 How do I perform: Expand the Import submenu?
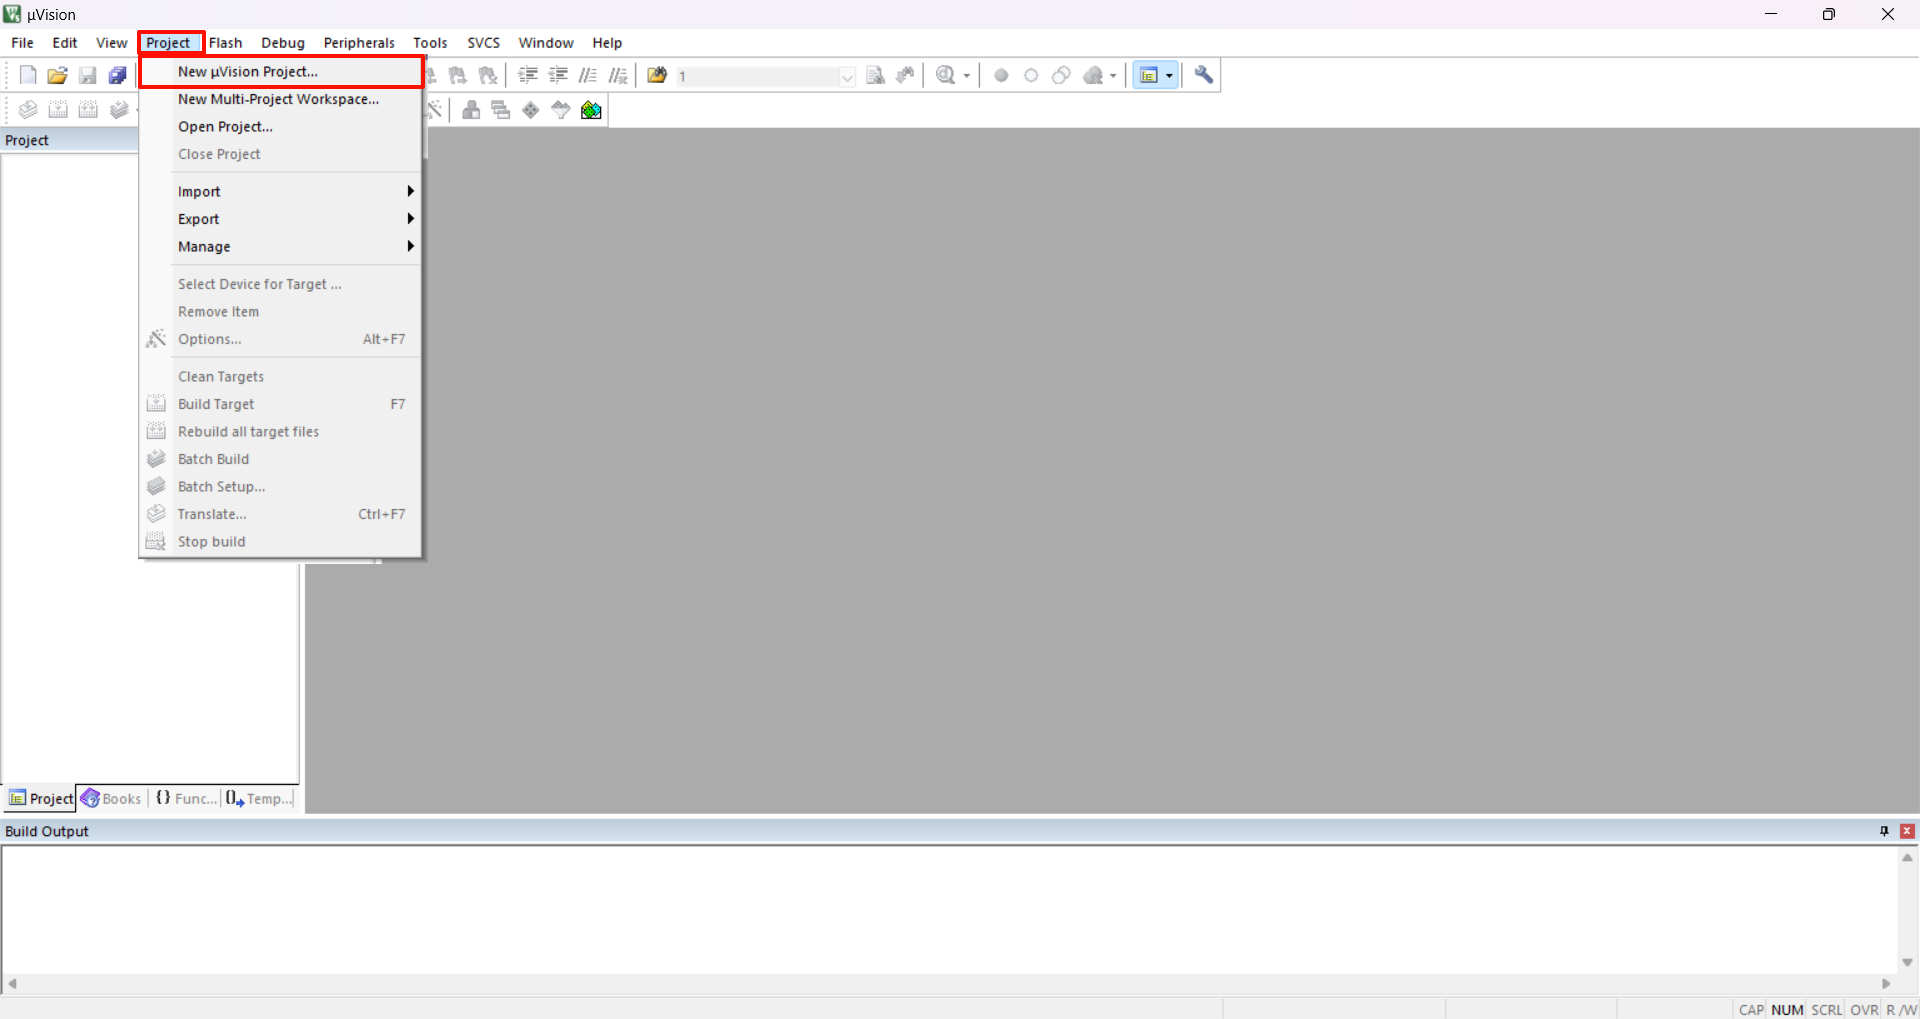(280, 191)
